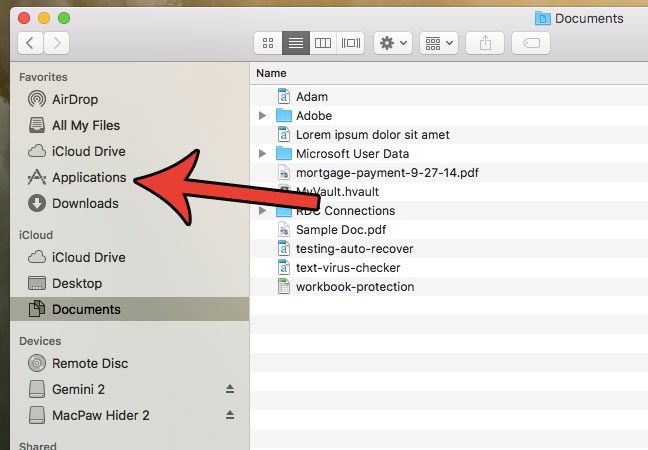Select the mortgage-payment-9-27-14.pdf file

click(387, 173)
